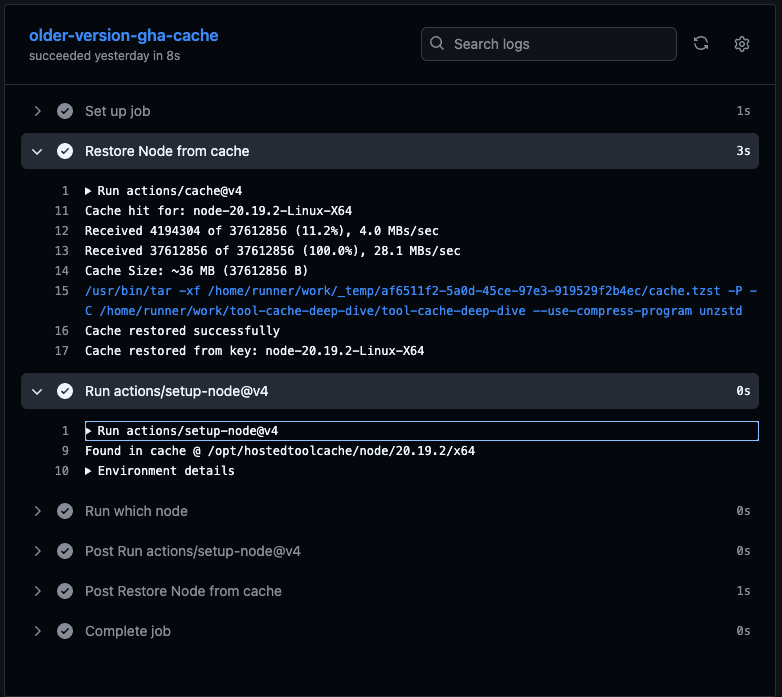The height and width of the screenshot is (697, 782).
Task: Click log line number 16
Action: click(x=61, y=331)
